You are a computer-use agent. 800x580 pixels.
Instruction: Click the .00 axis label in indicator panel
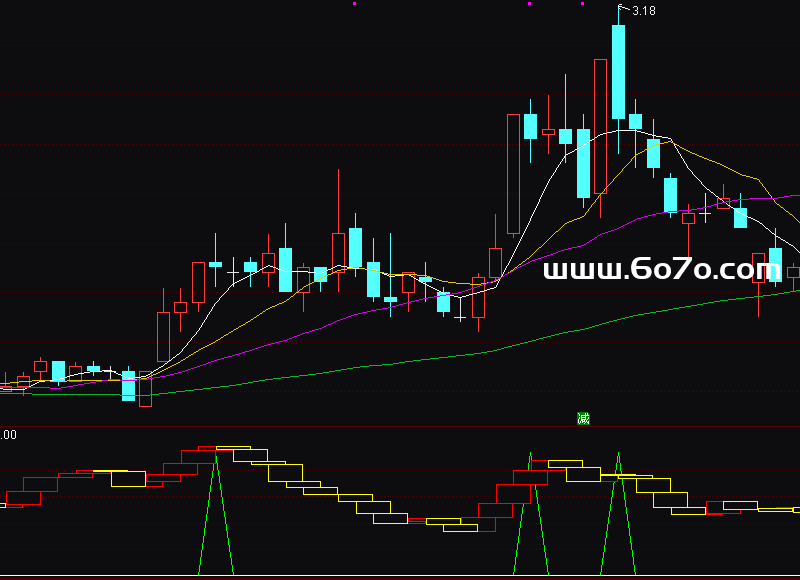click(x=8, y=435)
